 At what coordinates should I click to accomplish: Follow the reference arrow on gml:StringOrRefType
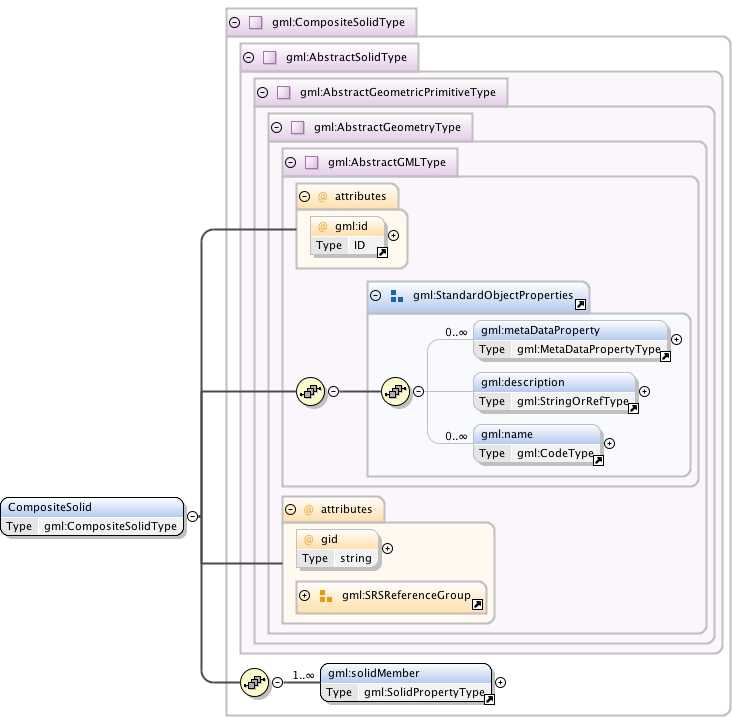[633, 408]
